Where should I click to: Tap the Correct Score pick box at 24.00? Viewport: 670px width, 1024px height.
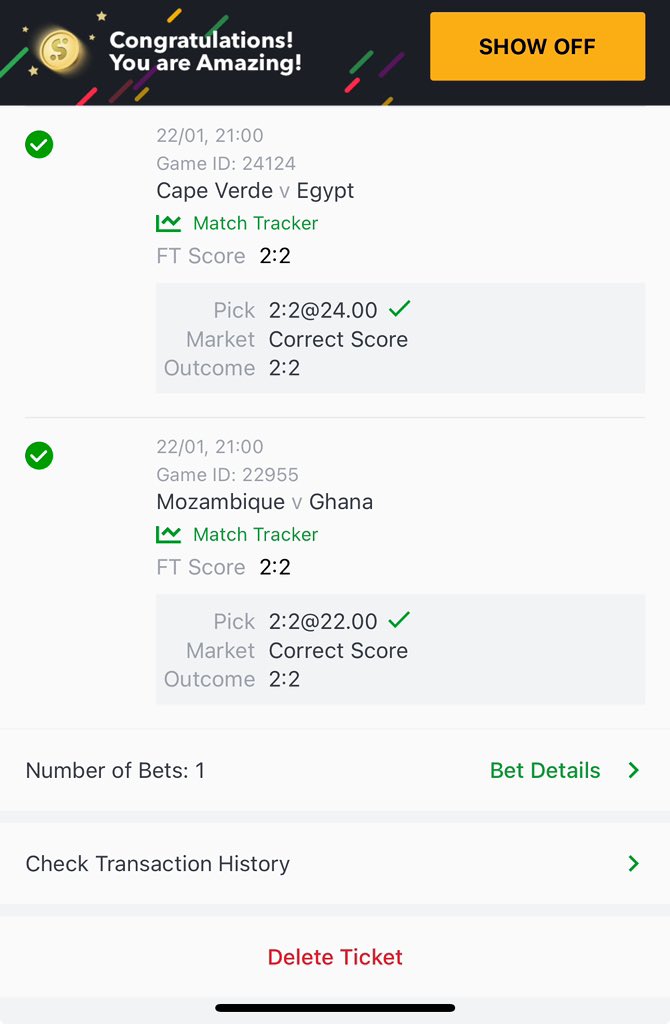coord(400,338)
